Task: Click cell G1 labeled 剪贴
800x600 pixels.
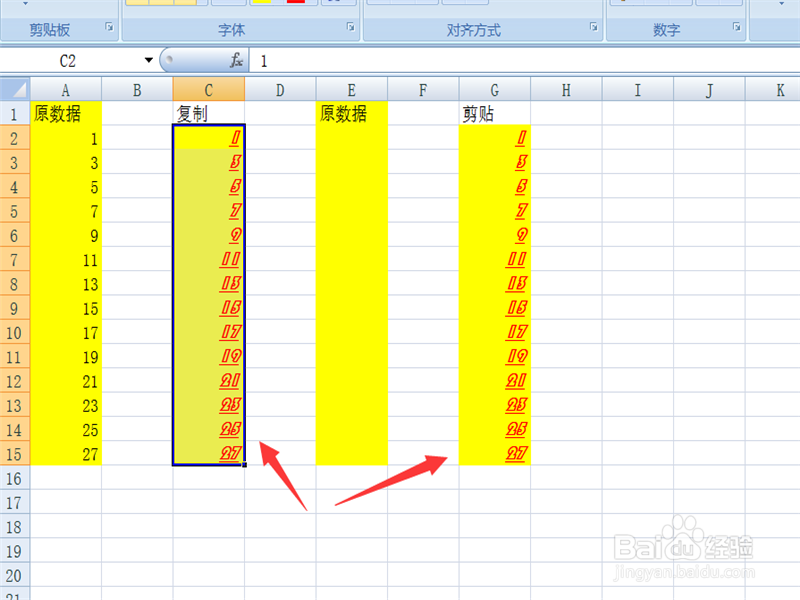Action: [494, 113]
